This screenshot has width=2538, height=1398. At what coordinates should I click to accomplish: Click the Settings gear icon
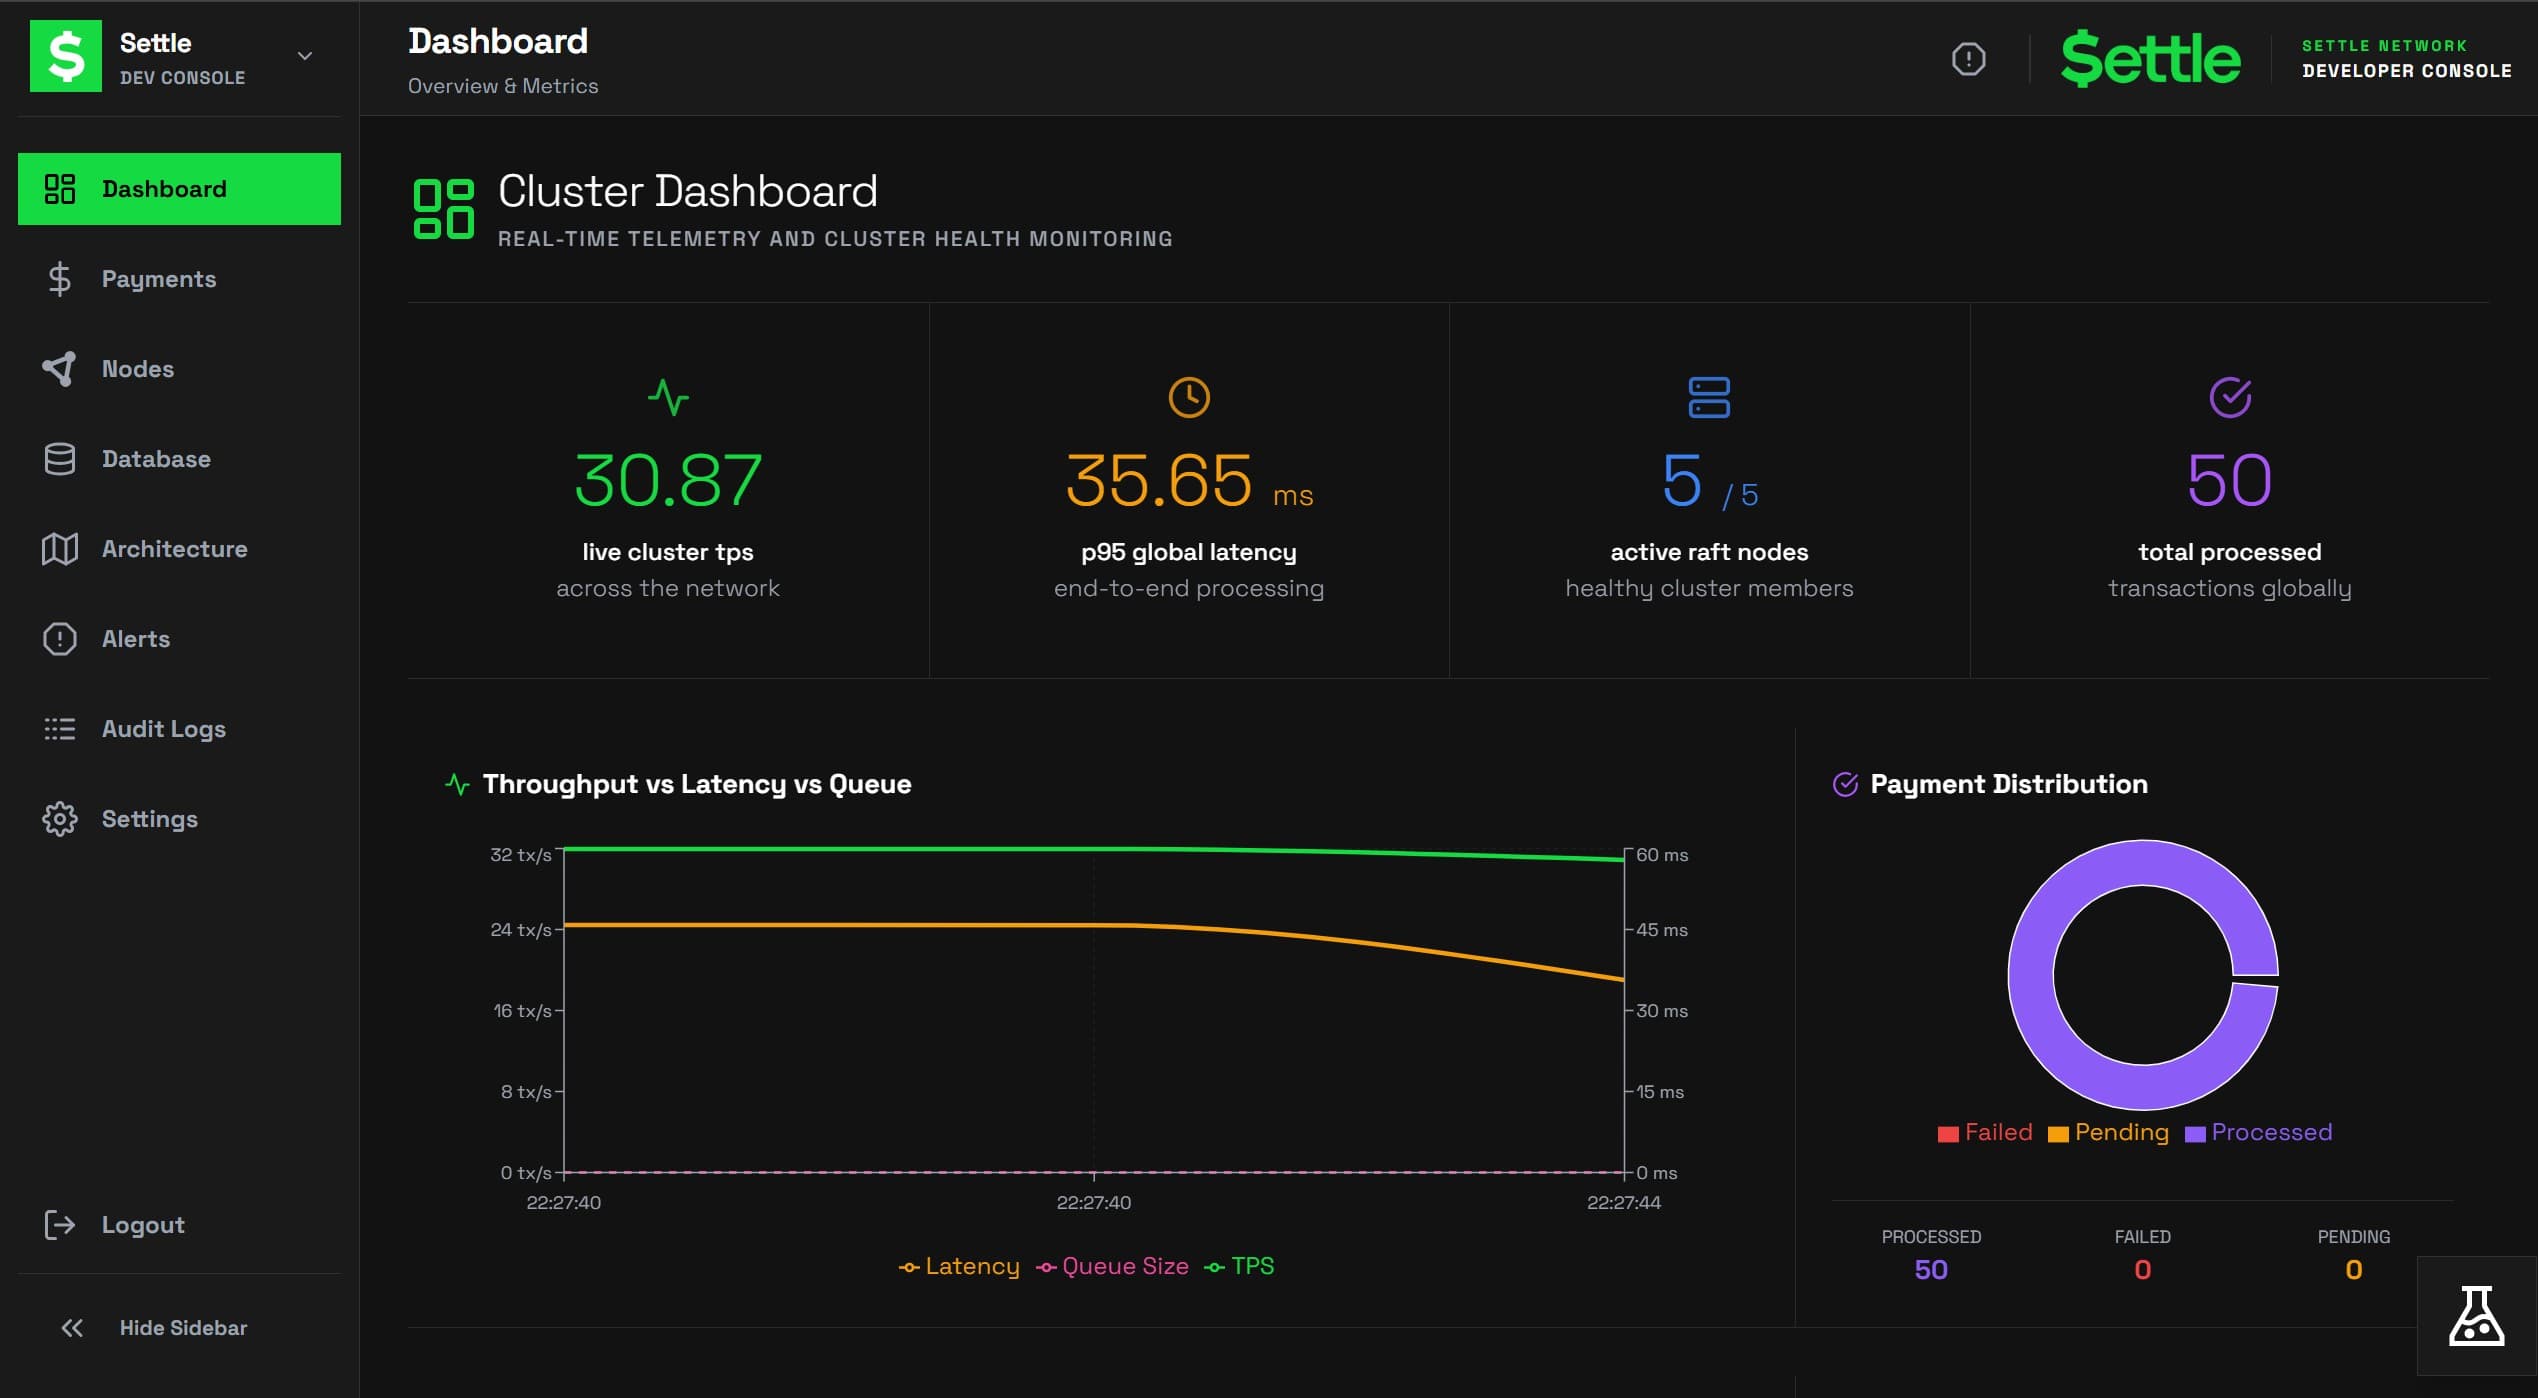coord(60,819)
